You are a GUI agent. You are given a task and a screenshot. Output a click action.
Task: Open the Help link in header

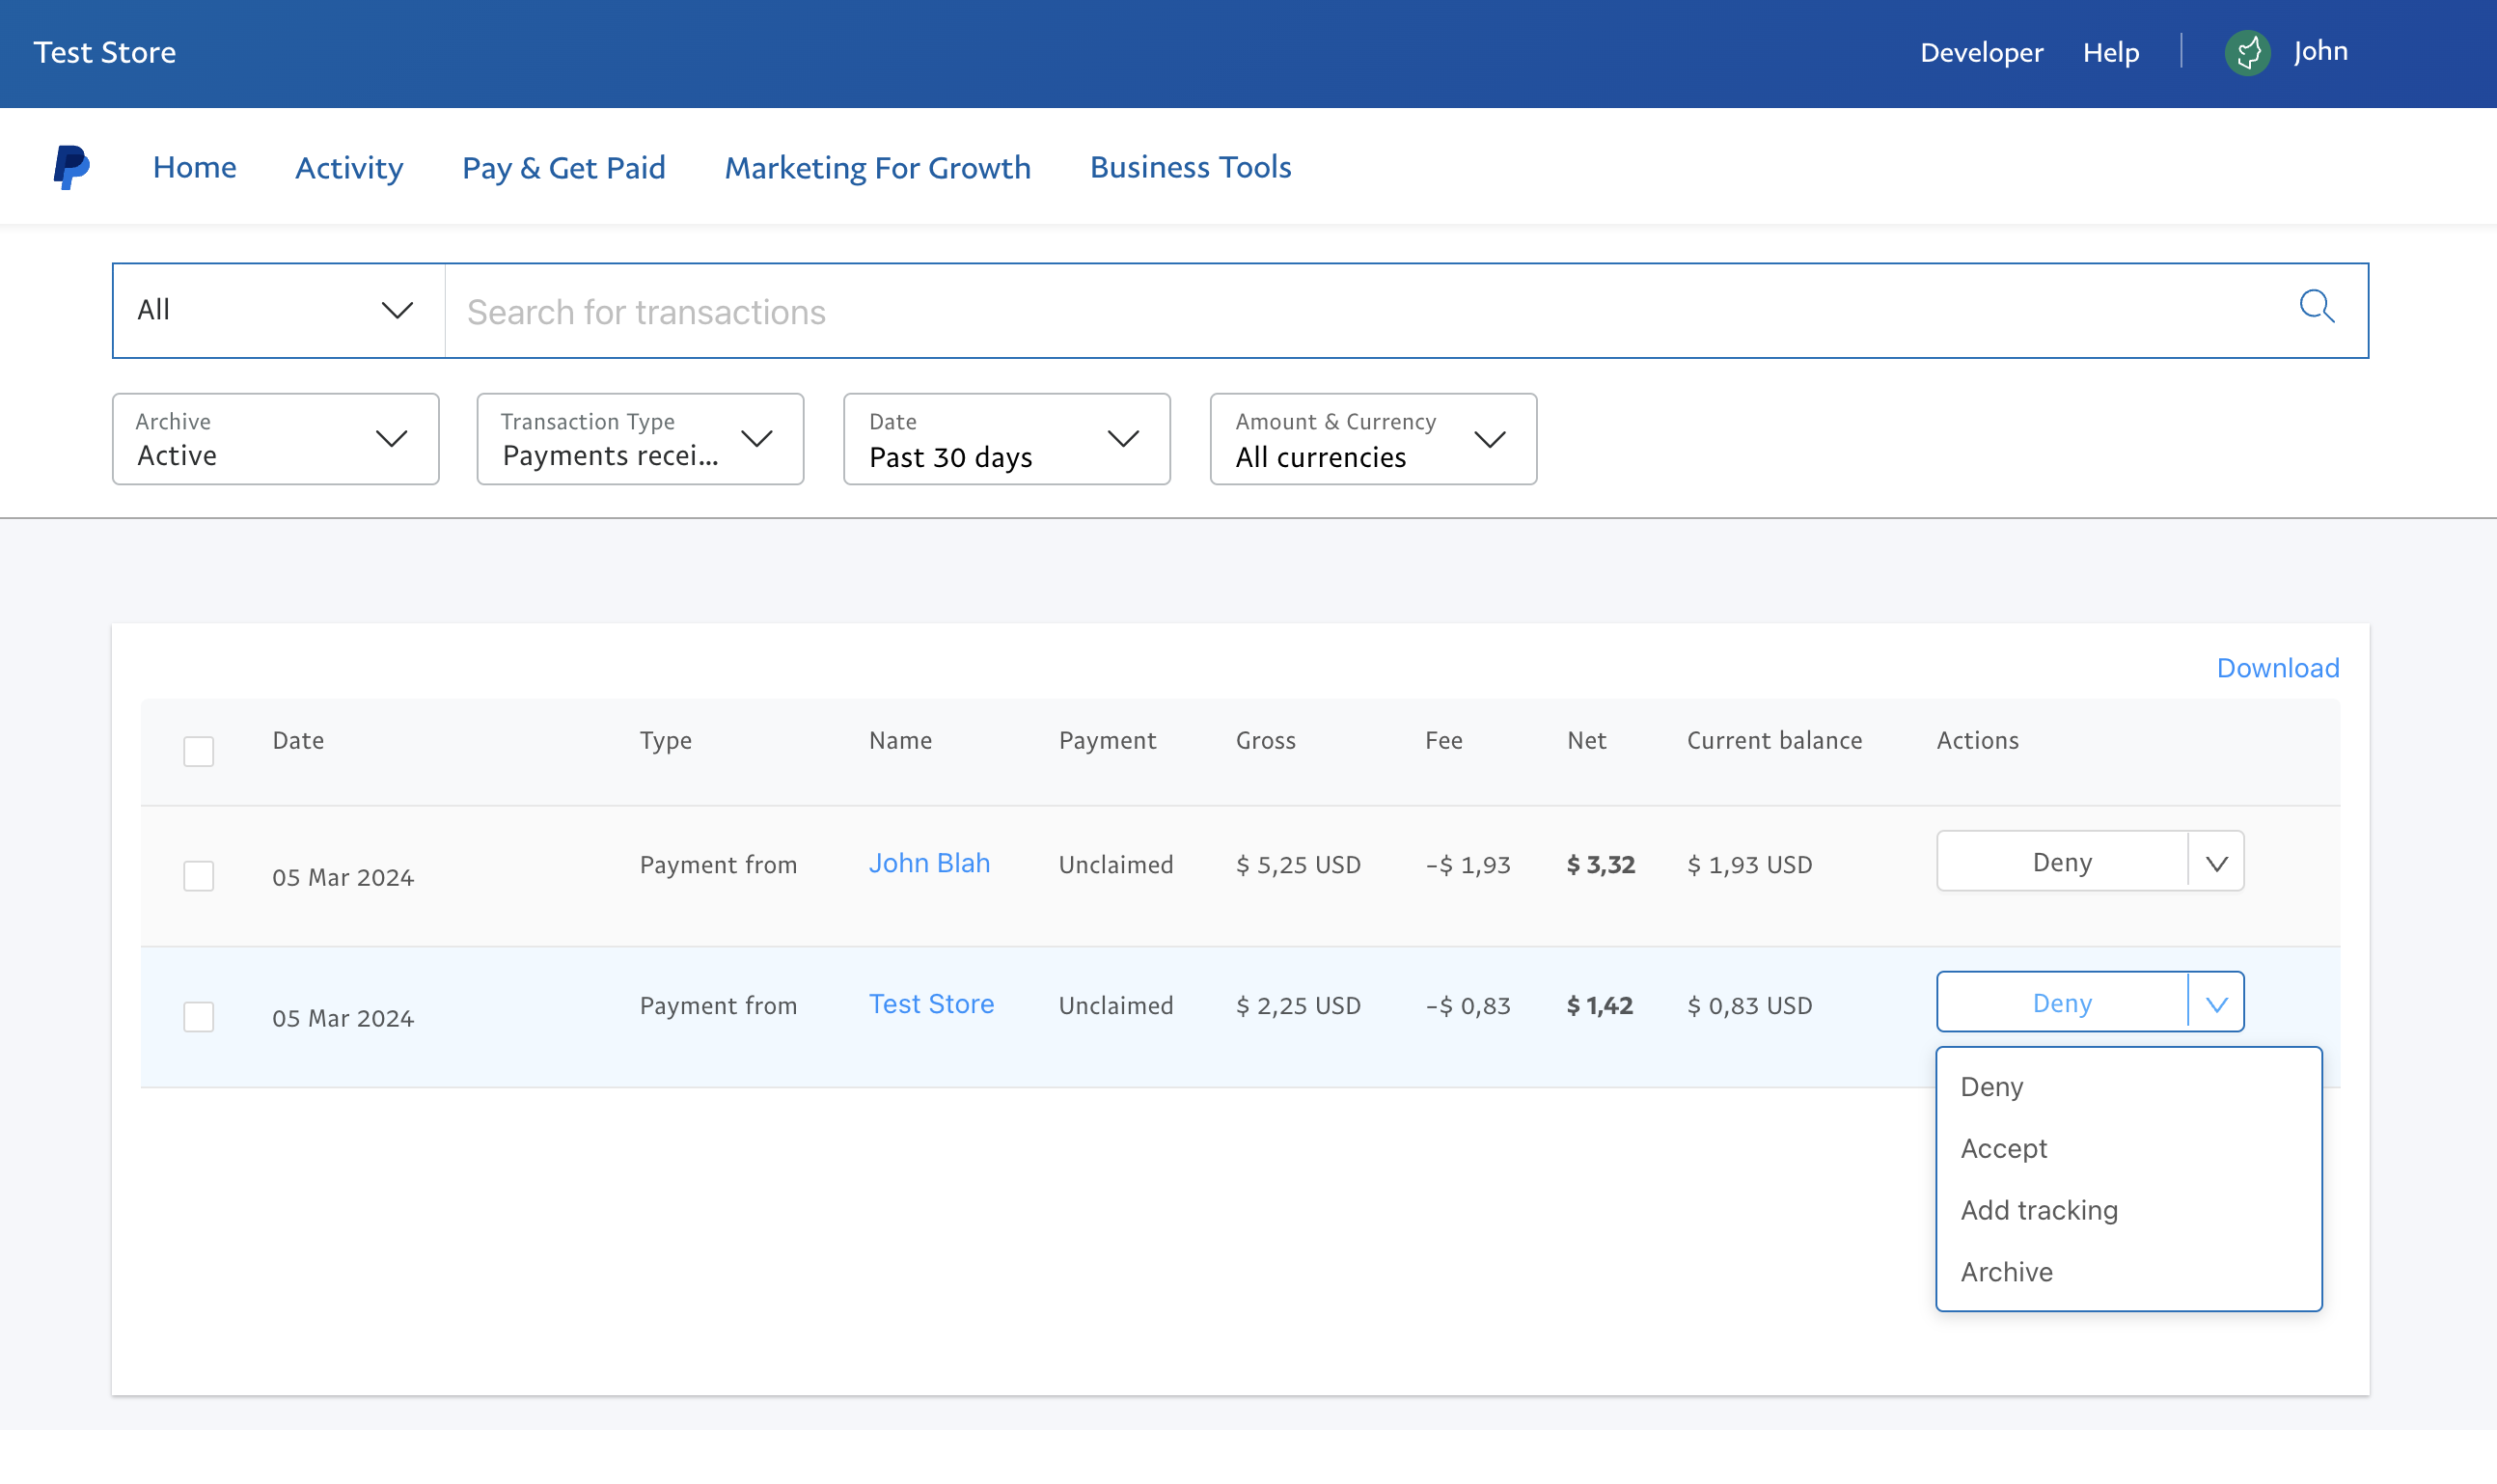click(x=2111, y=52)
